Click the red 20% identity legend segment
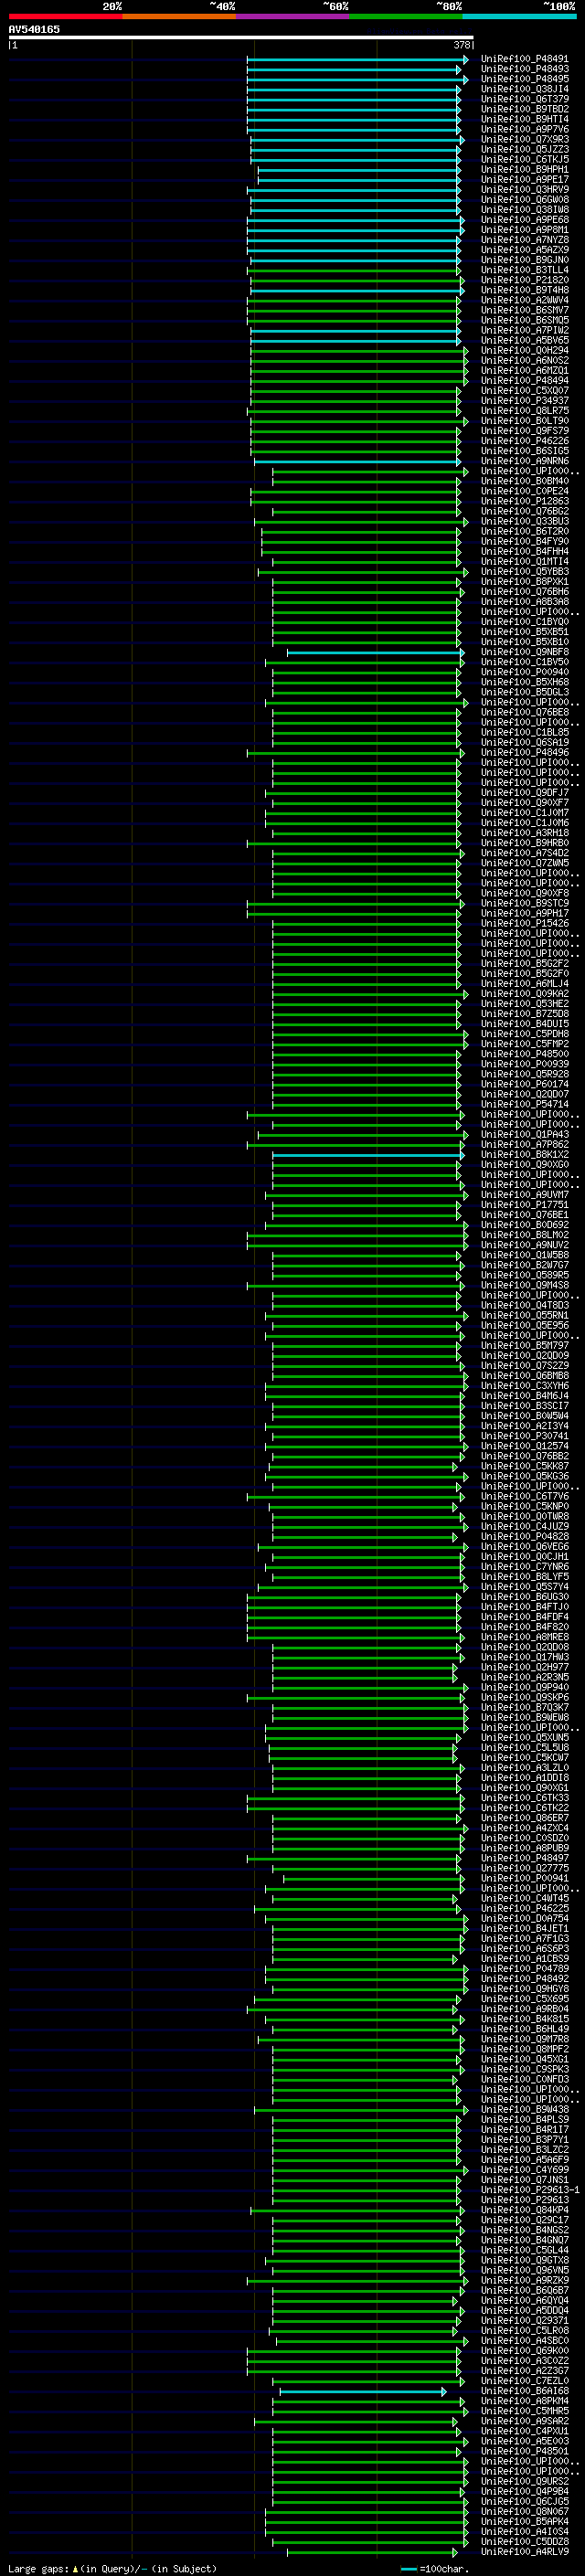This screenshot has width=585, height=2576. pos(65,17)
